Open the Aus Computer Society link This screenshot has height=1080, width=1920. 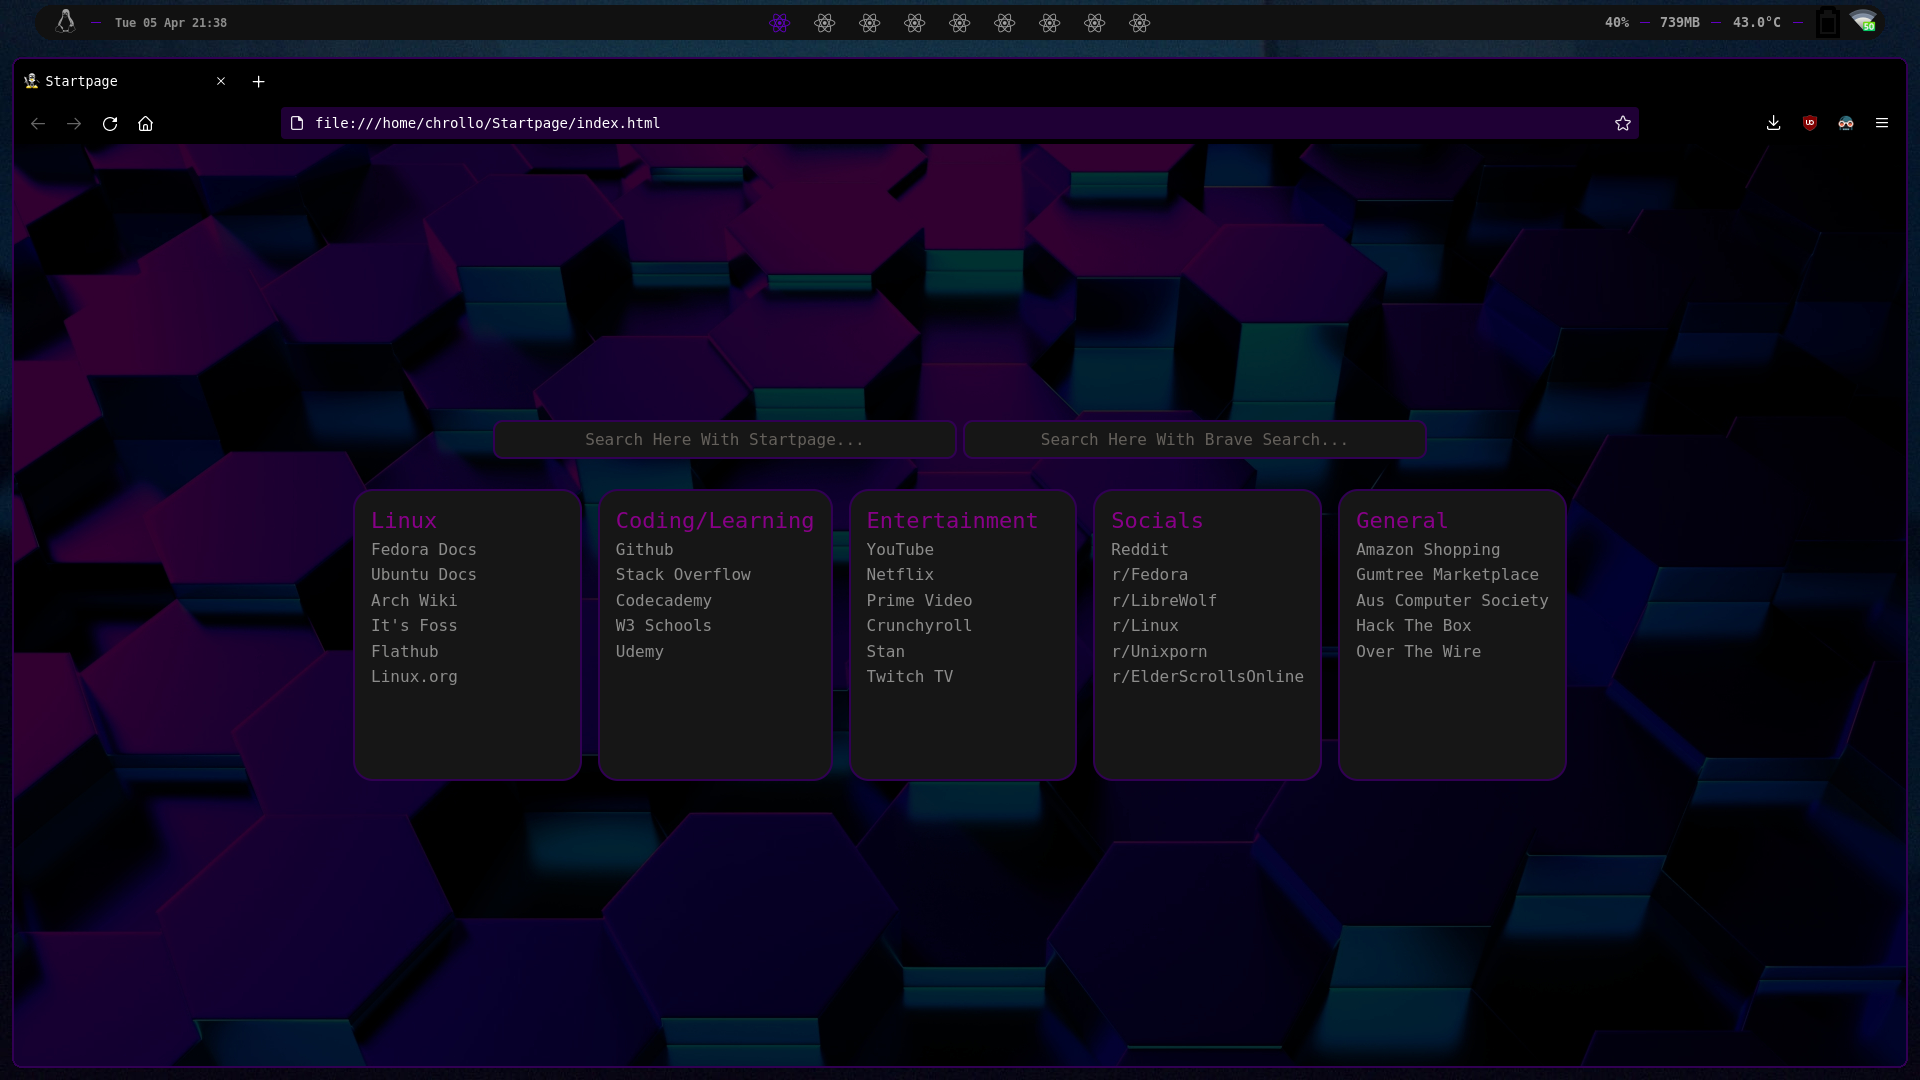coord(1452,601)
